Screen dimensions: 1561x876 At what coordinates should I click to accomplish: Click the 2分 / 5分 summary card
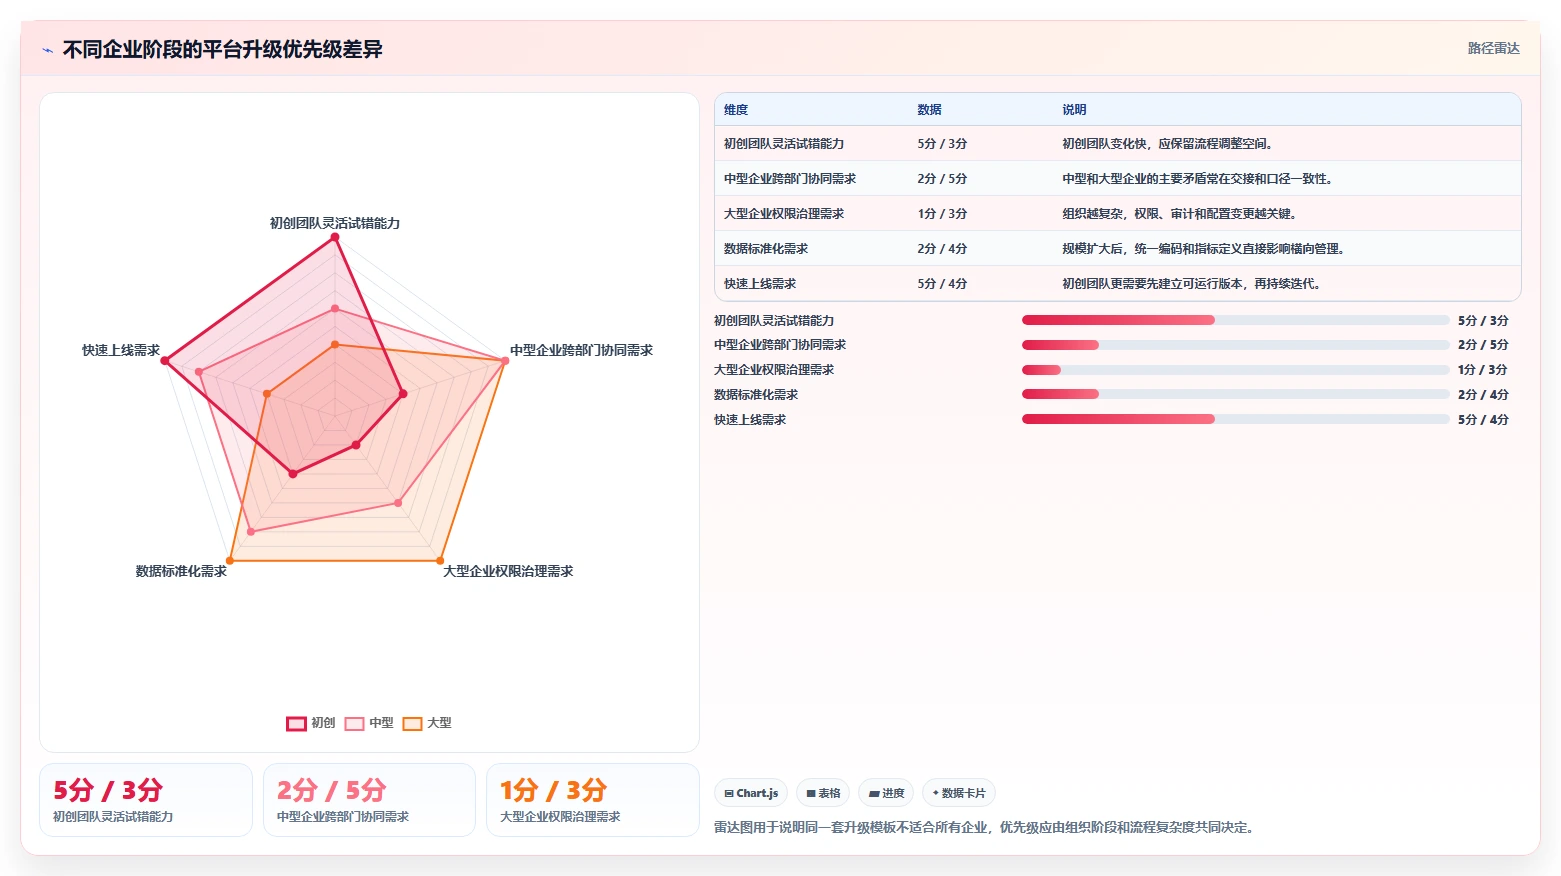pos(369,800)
